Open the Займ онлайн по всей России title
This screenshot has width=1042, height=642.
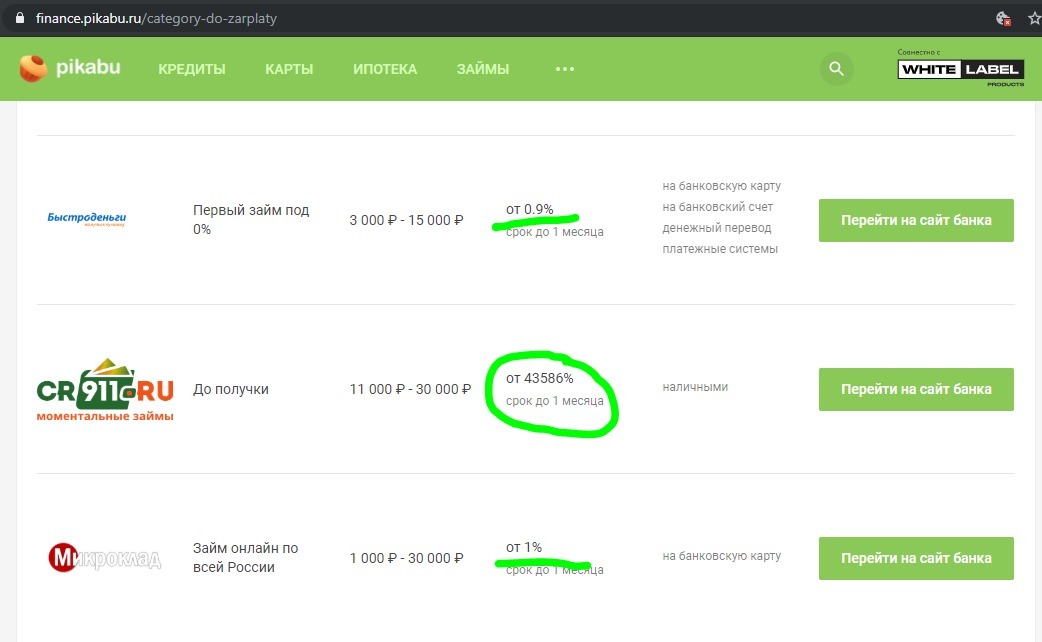pos(247,557)
